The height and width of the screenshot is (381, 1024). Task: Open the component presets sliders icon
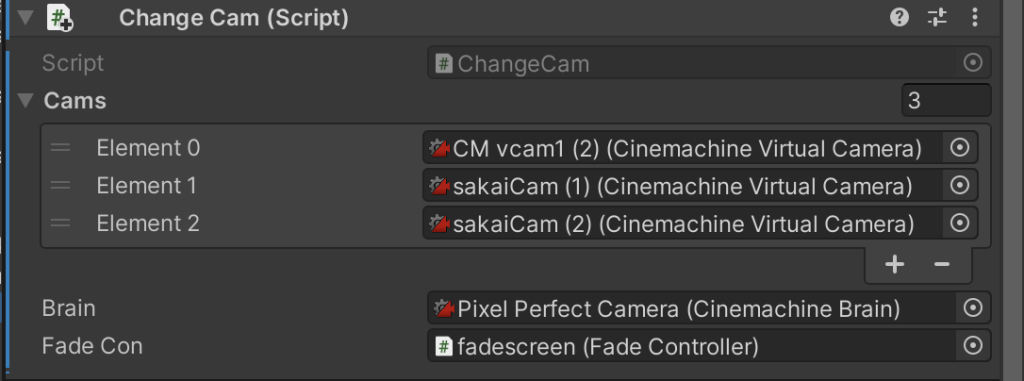(x=937, y=18)
